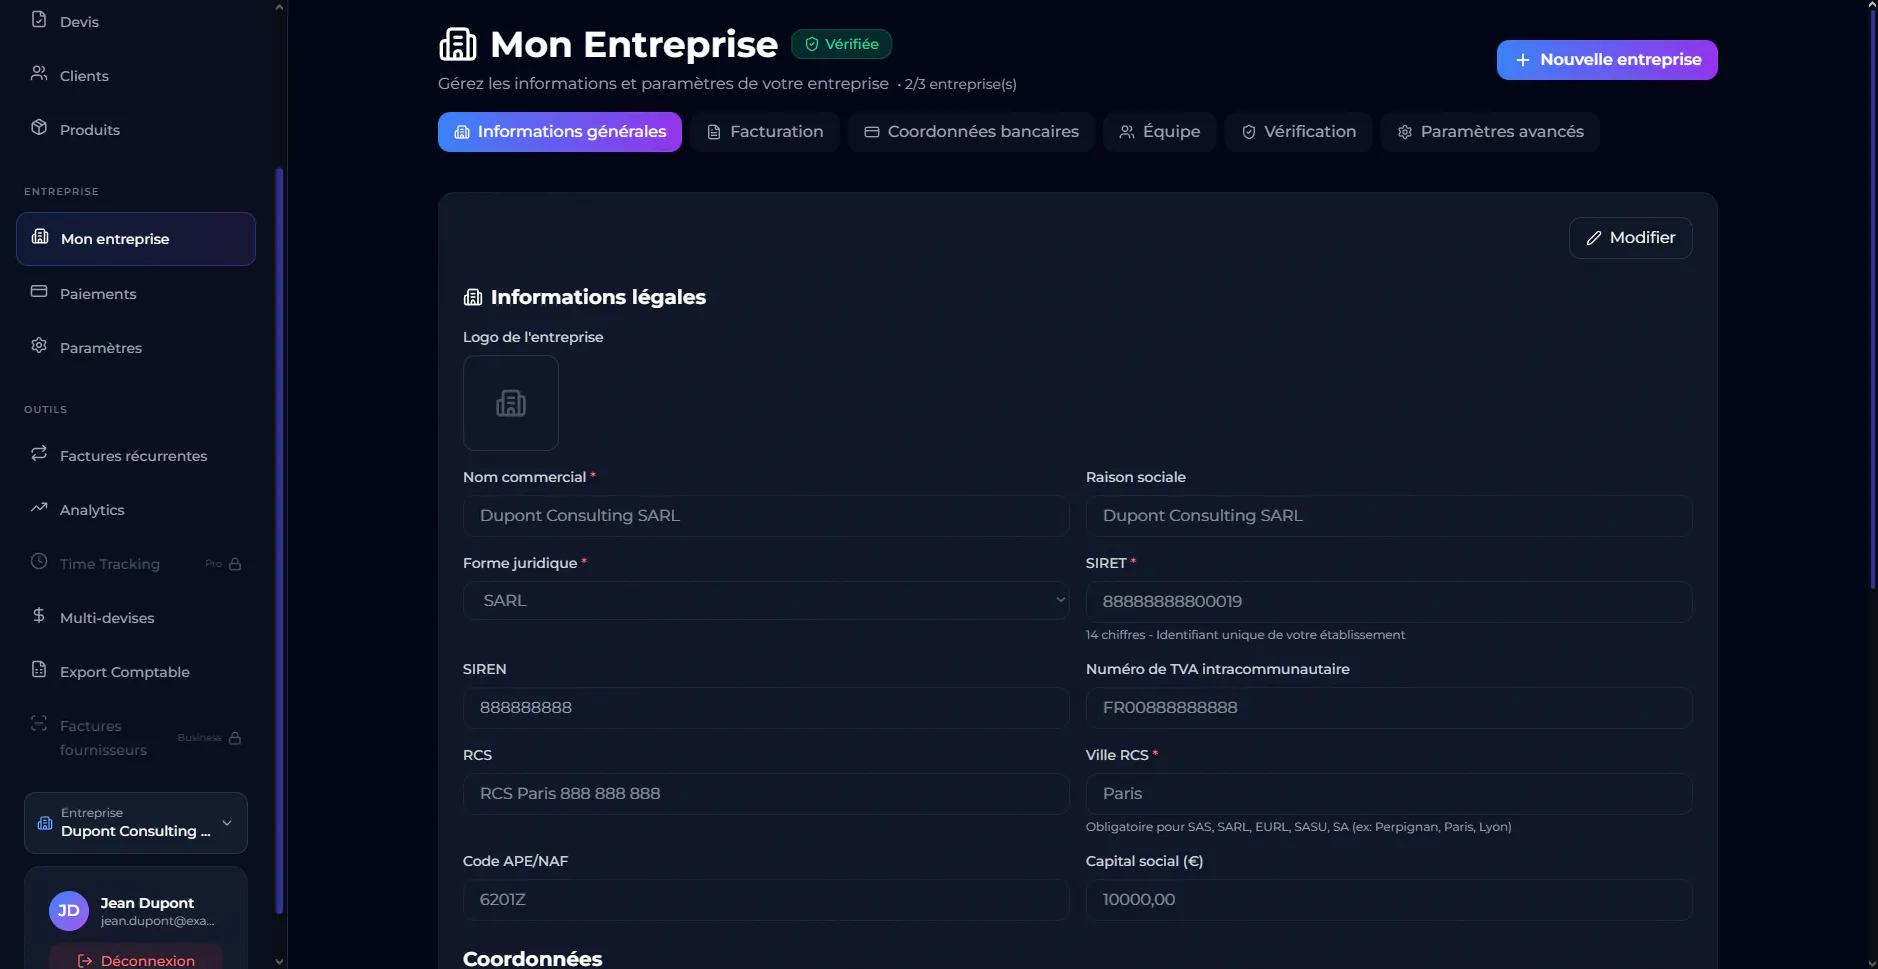Open the Produits box icon
1878x969 pixels.
coord(39,128)
